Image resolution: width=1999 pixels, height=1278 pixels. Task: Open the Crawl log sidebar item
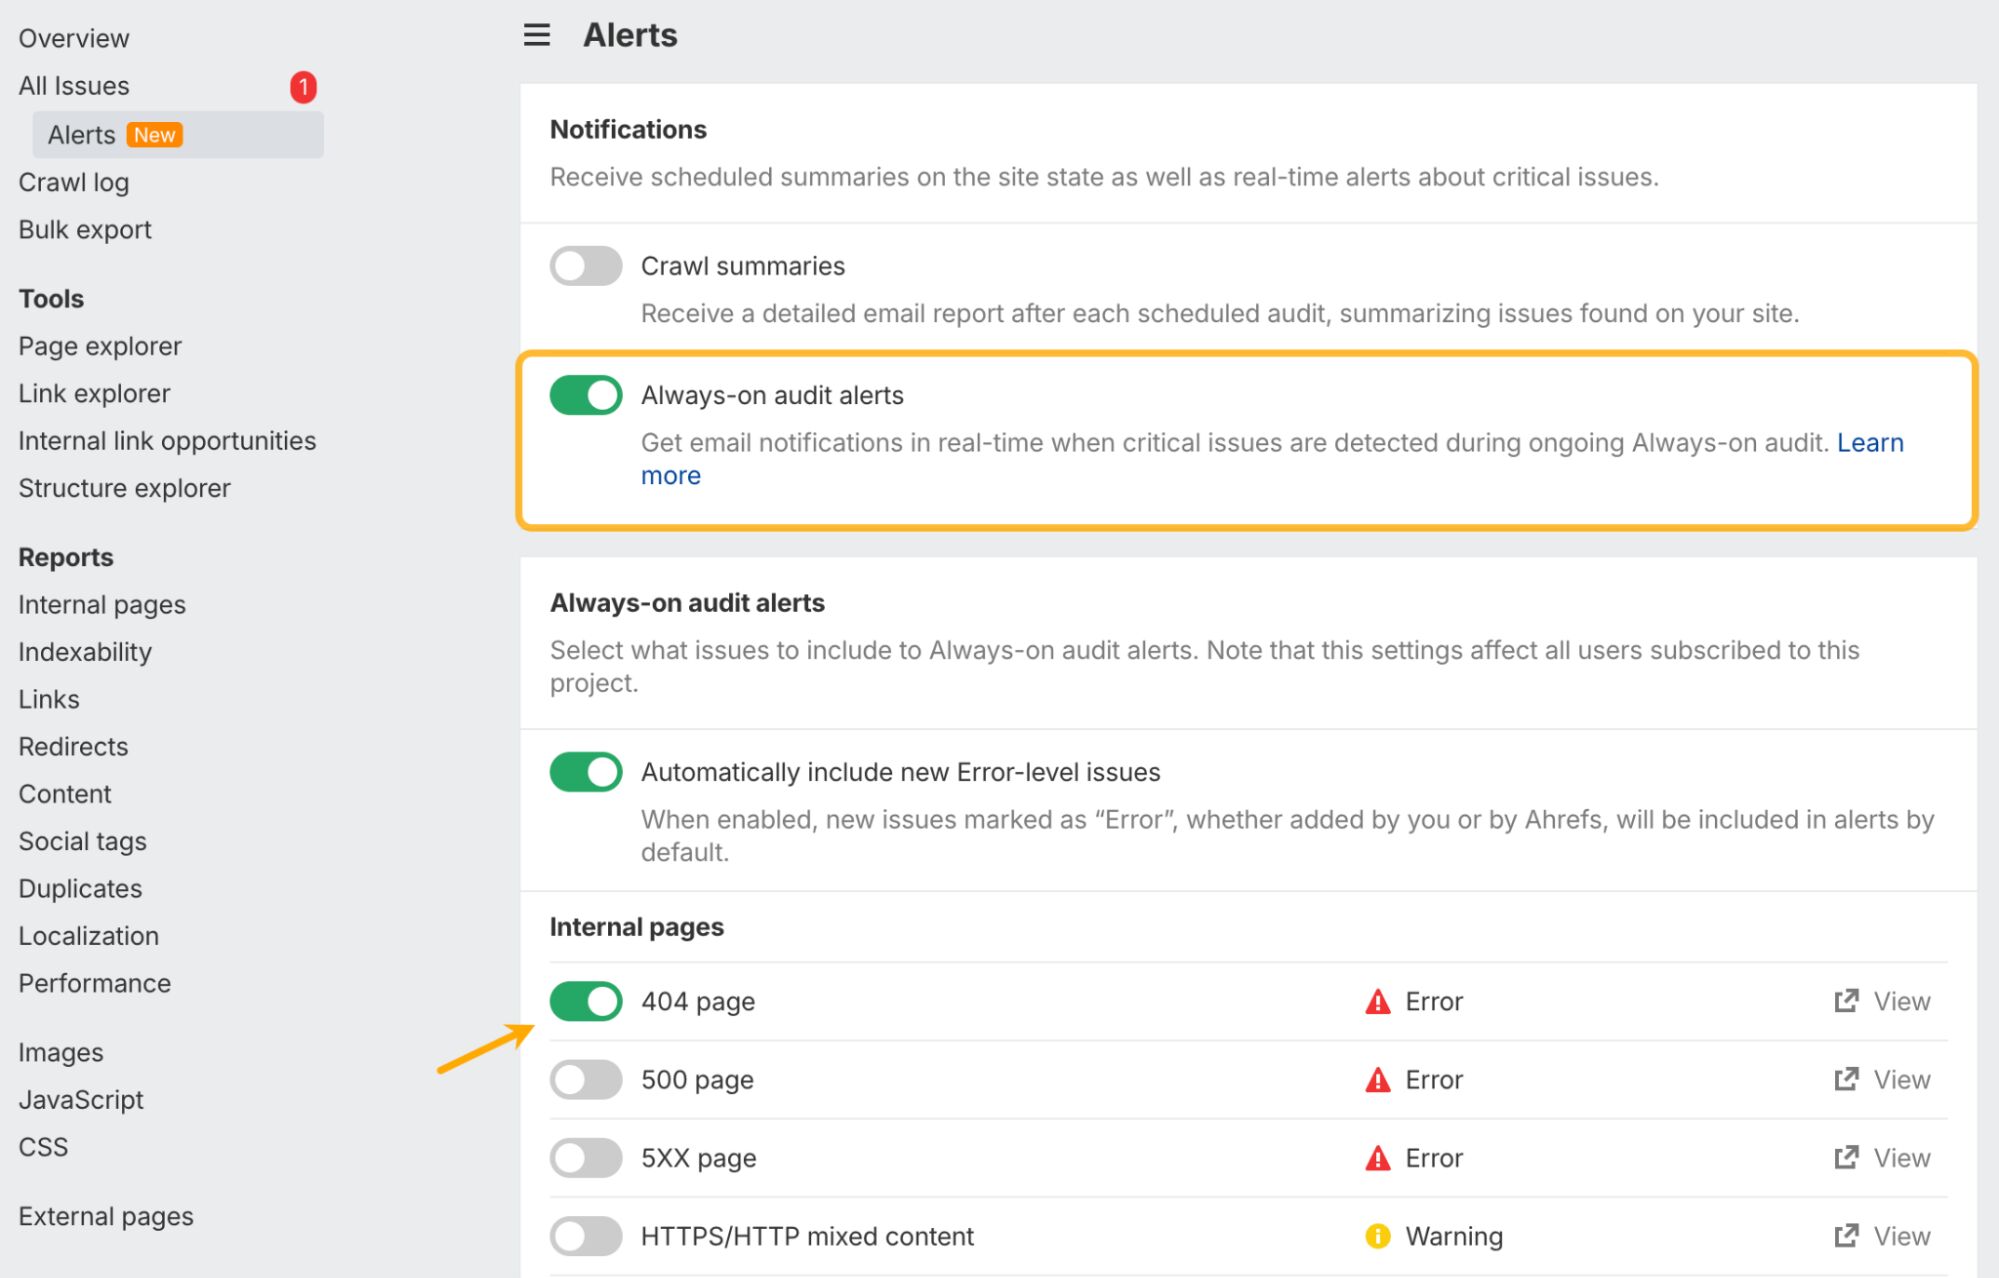(74, 183)
